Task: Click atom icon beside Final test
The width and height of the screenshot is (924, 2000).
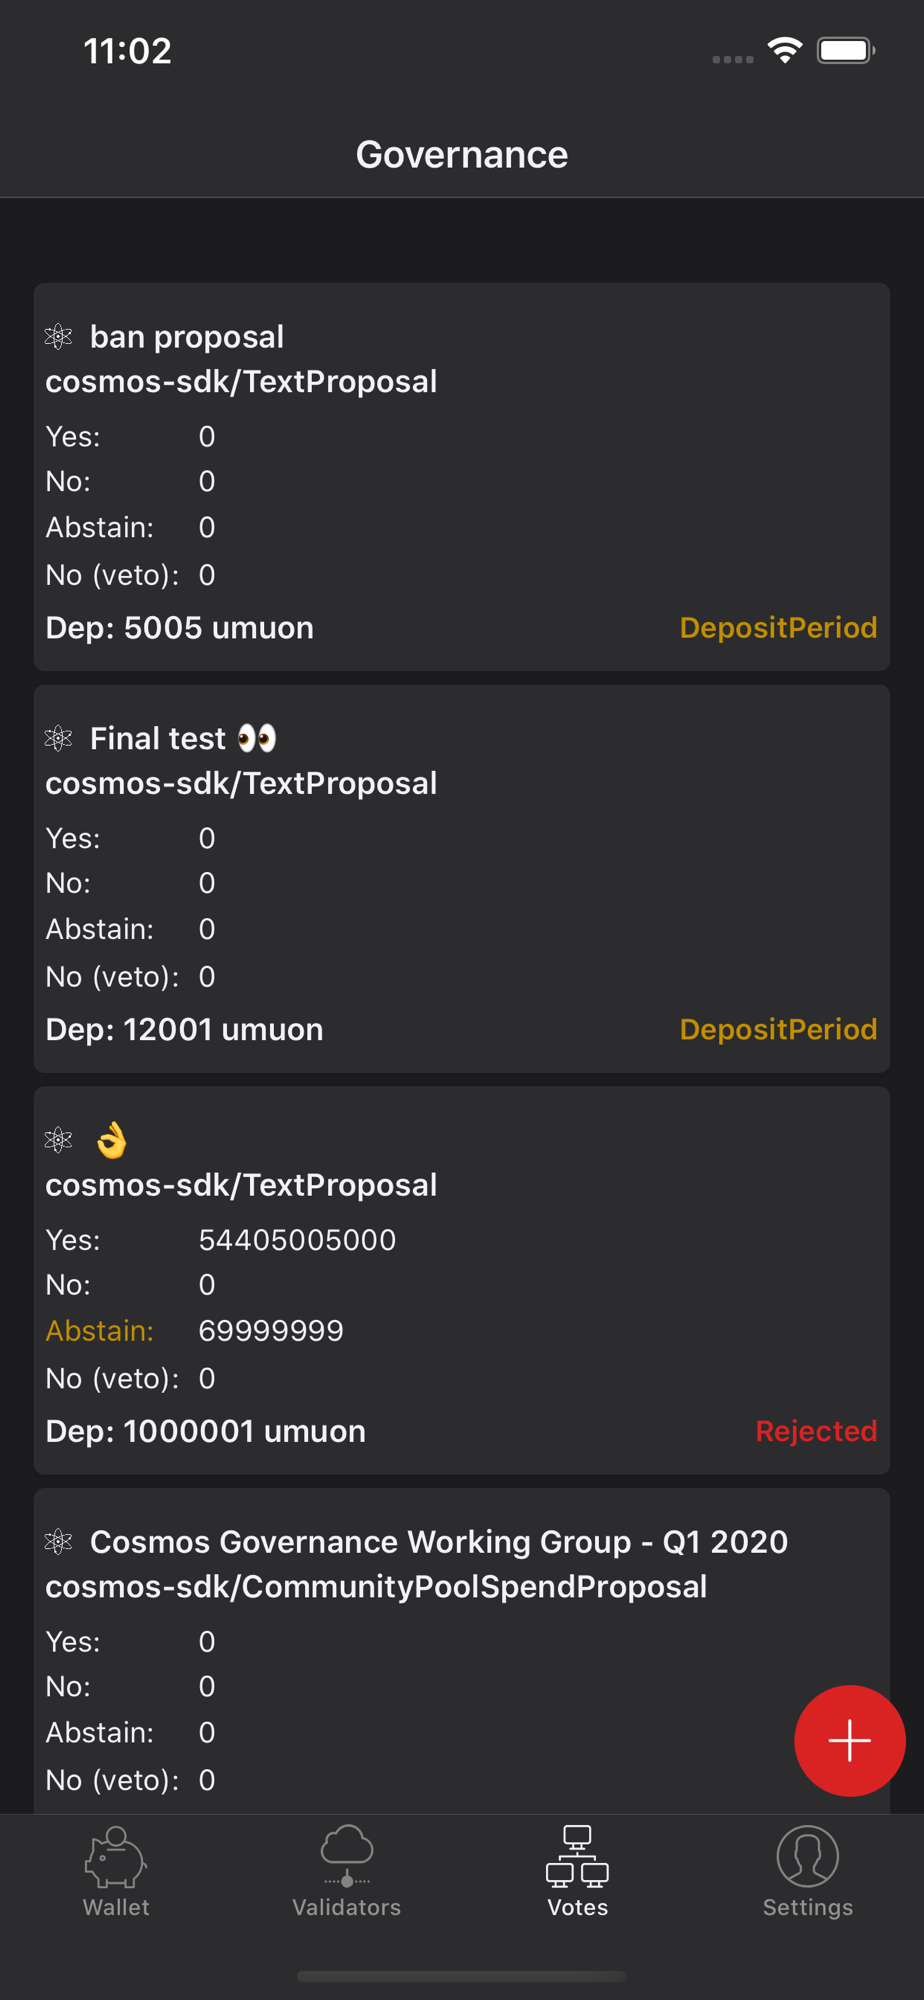Action: [59, 739]
